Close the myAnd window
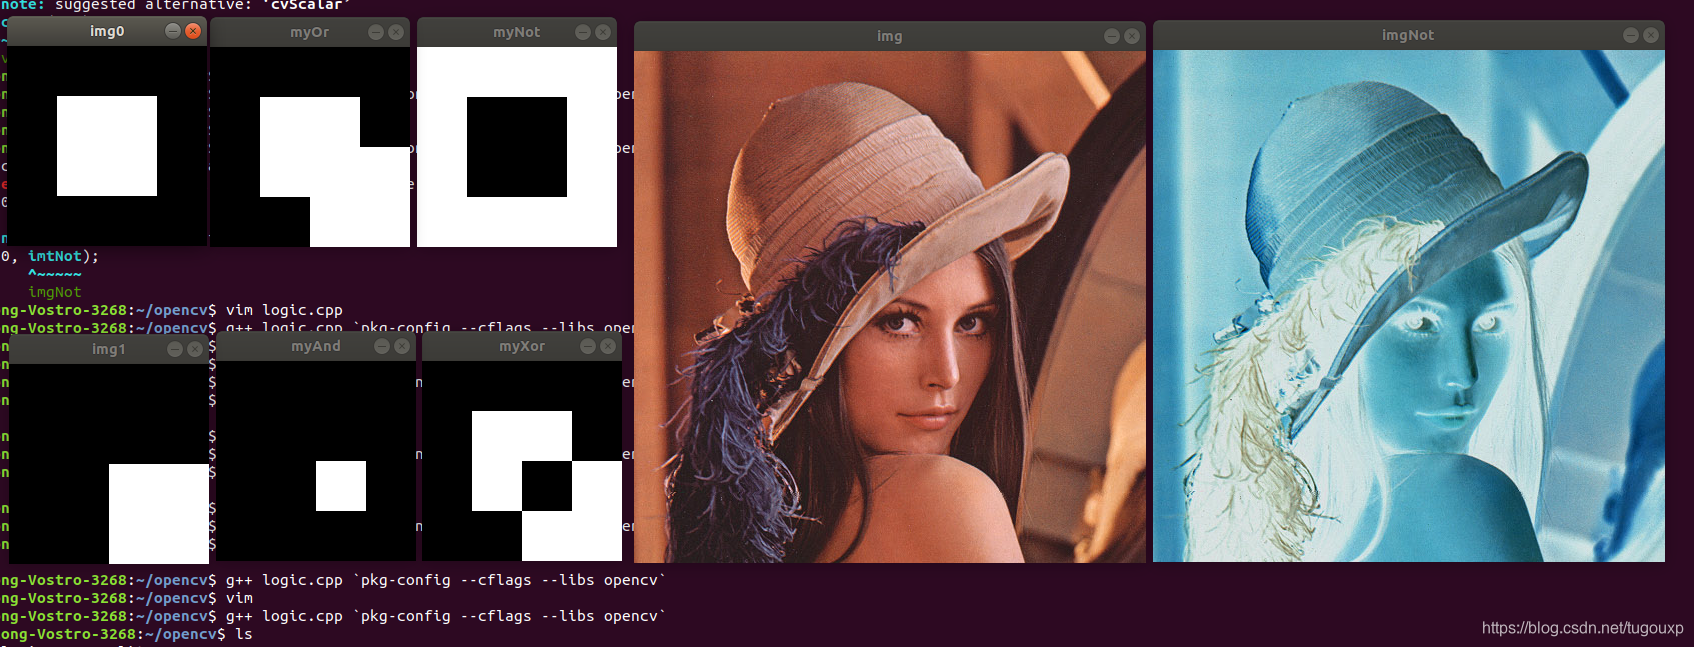The height and width of the screenshot is (647, 1694). coord(402,346)
